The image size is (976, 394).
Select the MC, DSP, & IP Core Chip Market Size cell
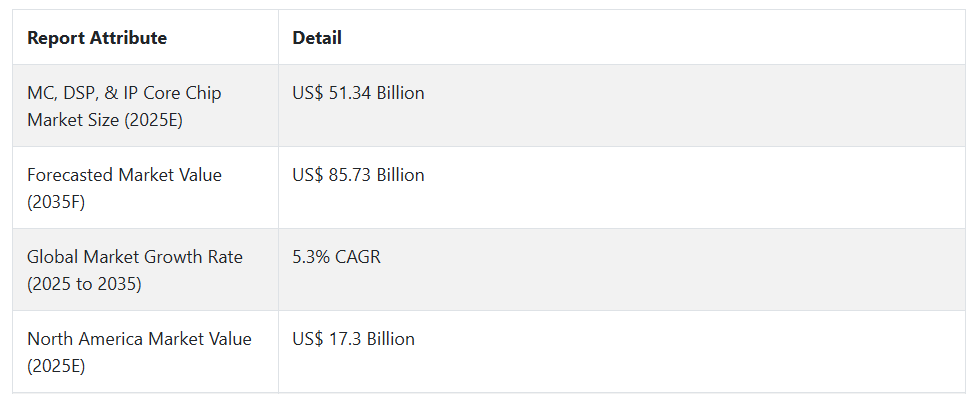(145, 106)
